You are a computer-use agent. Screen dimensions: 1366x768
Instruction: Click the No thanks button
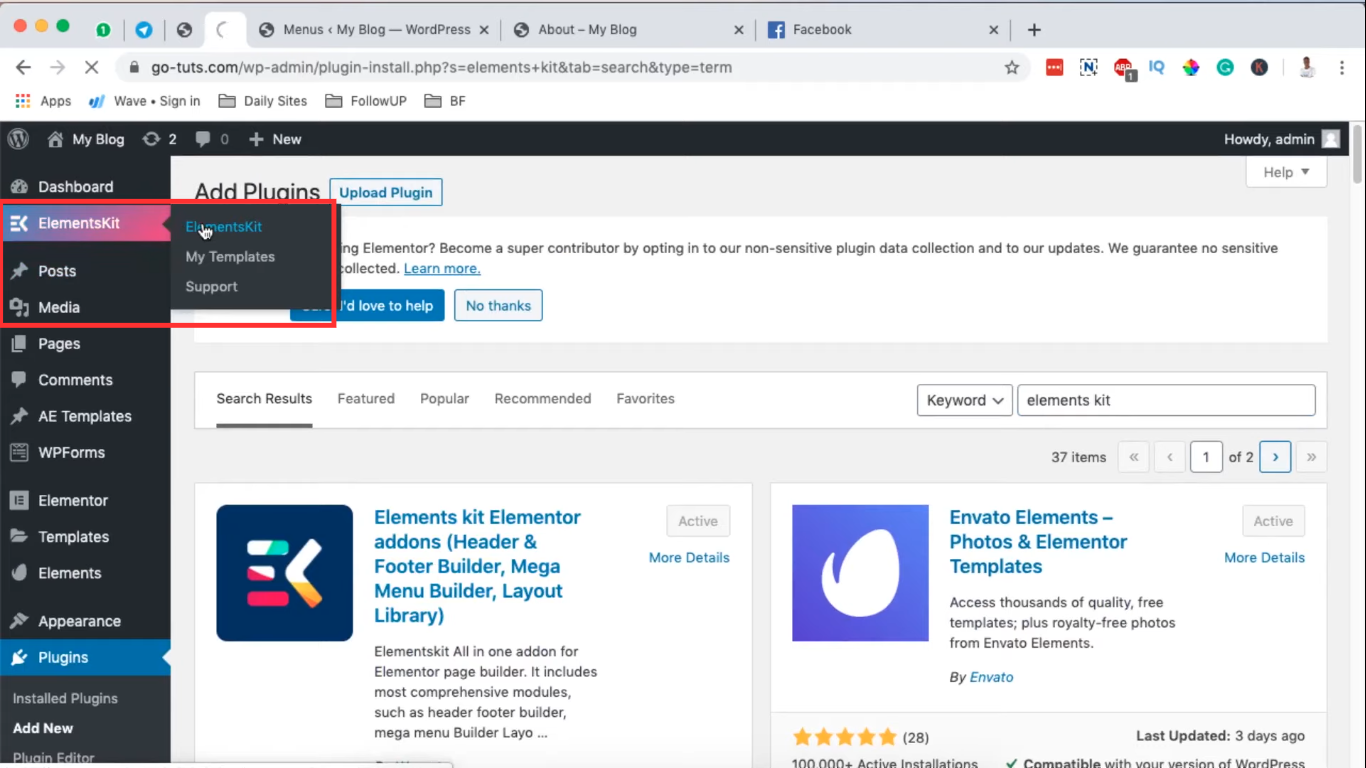coord(498,306)
